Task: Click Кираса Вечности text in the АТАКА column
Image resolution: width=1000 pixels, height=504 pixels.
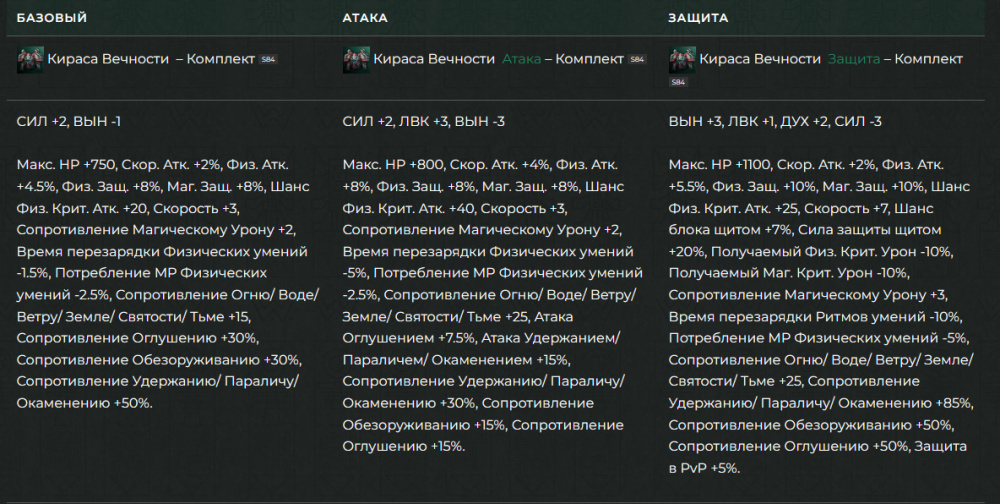Action: [x=434, y=59]
